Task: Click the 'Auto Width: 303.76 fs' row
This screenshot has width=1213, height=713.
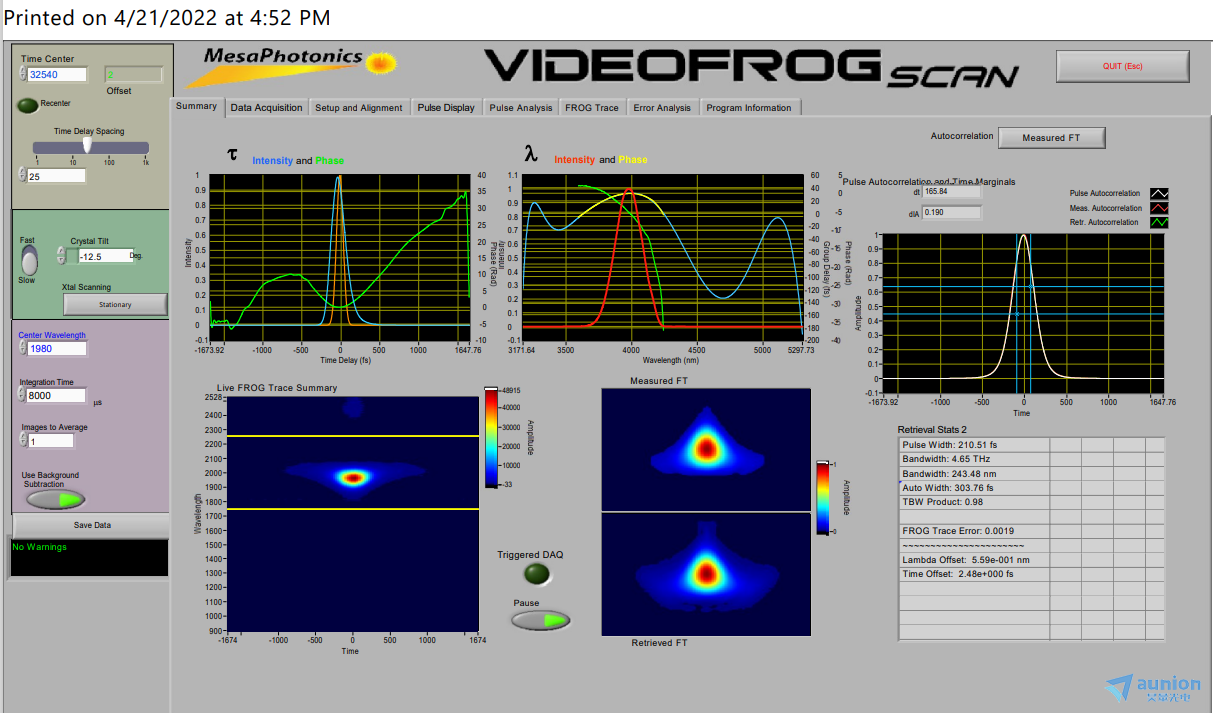Action: 975,488
